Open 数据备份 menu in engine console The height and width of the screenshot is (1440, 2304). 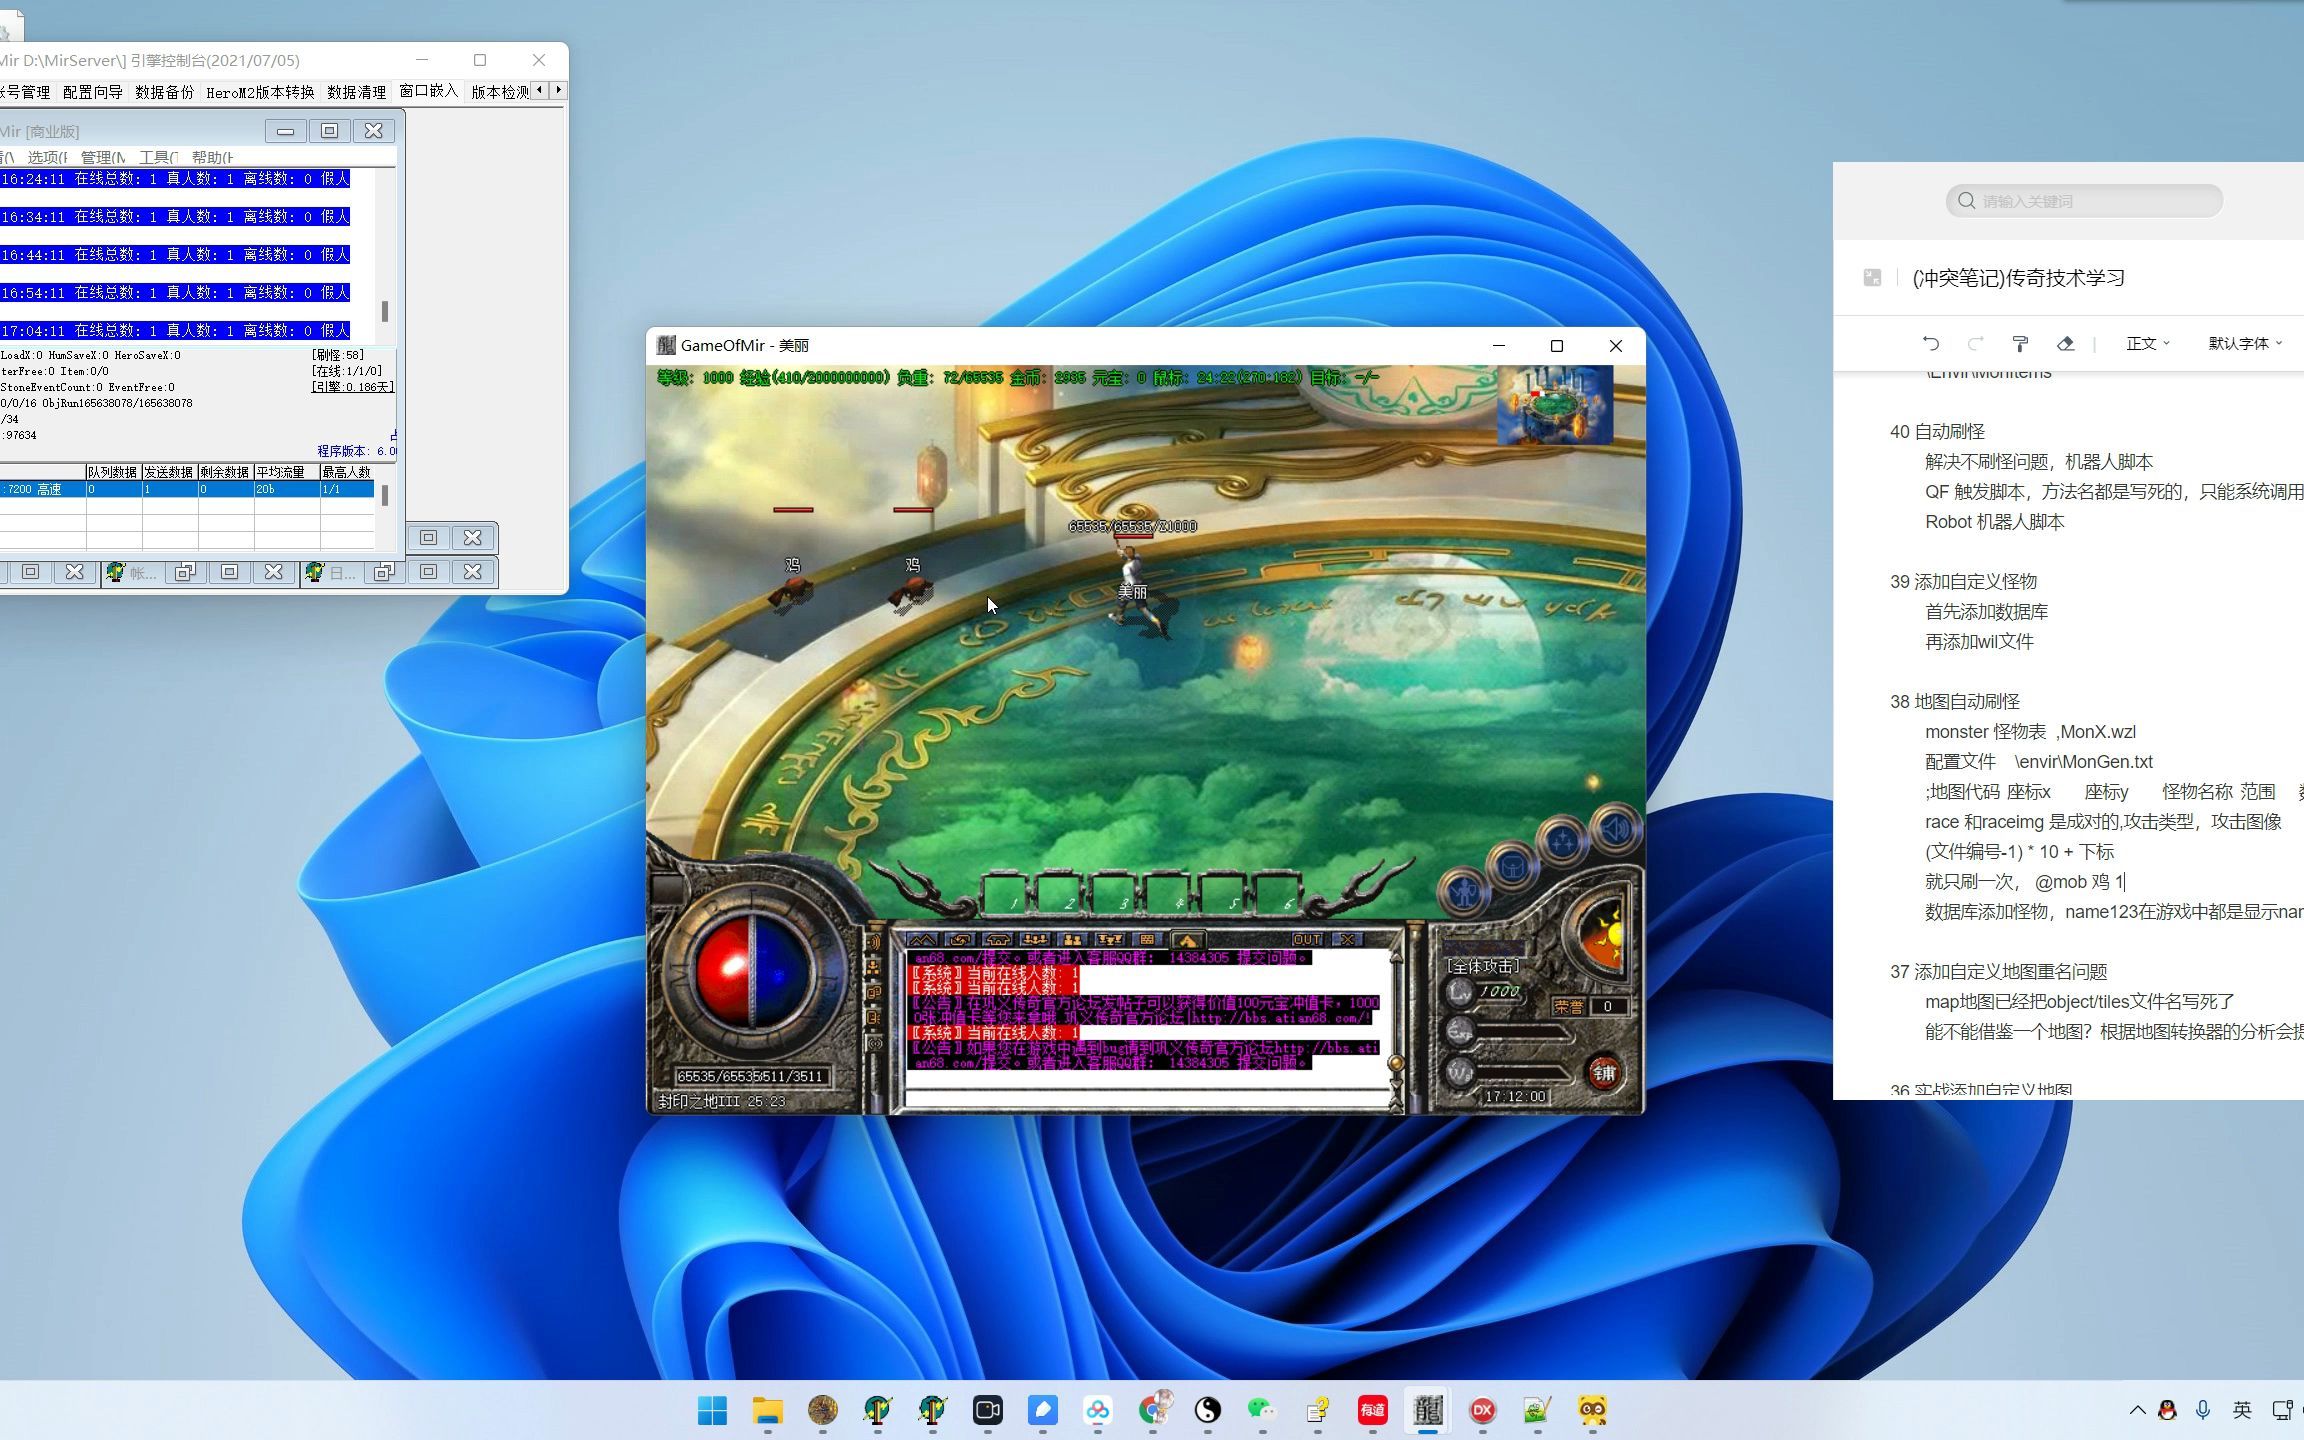164,92
